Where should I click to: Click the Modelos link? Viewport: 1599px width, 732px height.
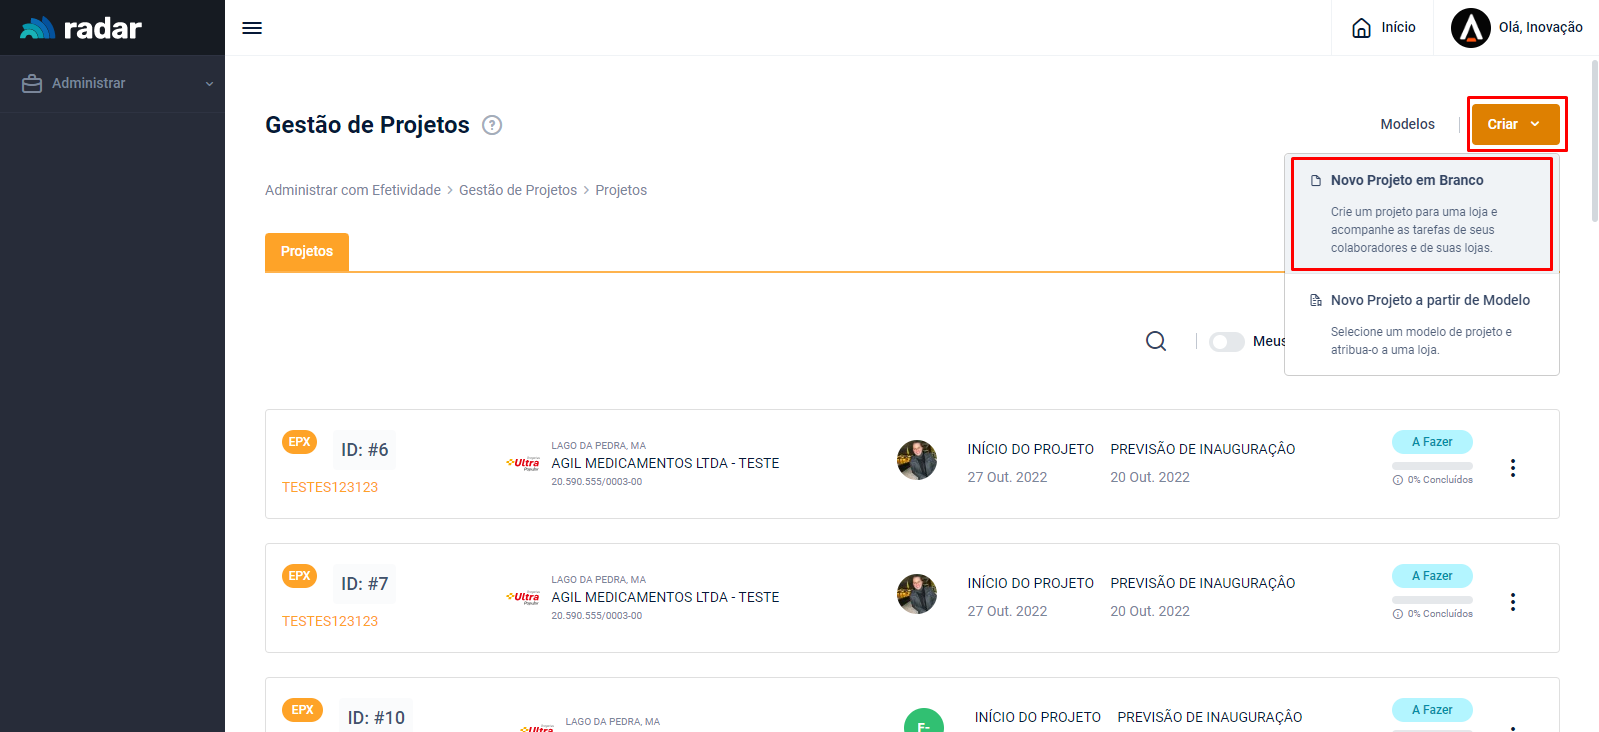pos(1407,124)
